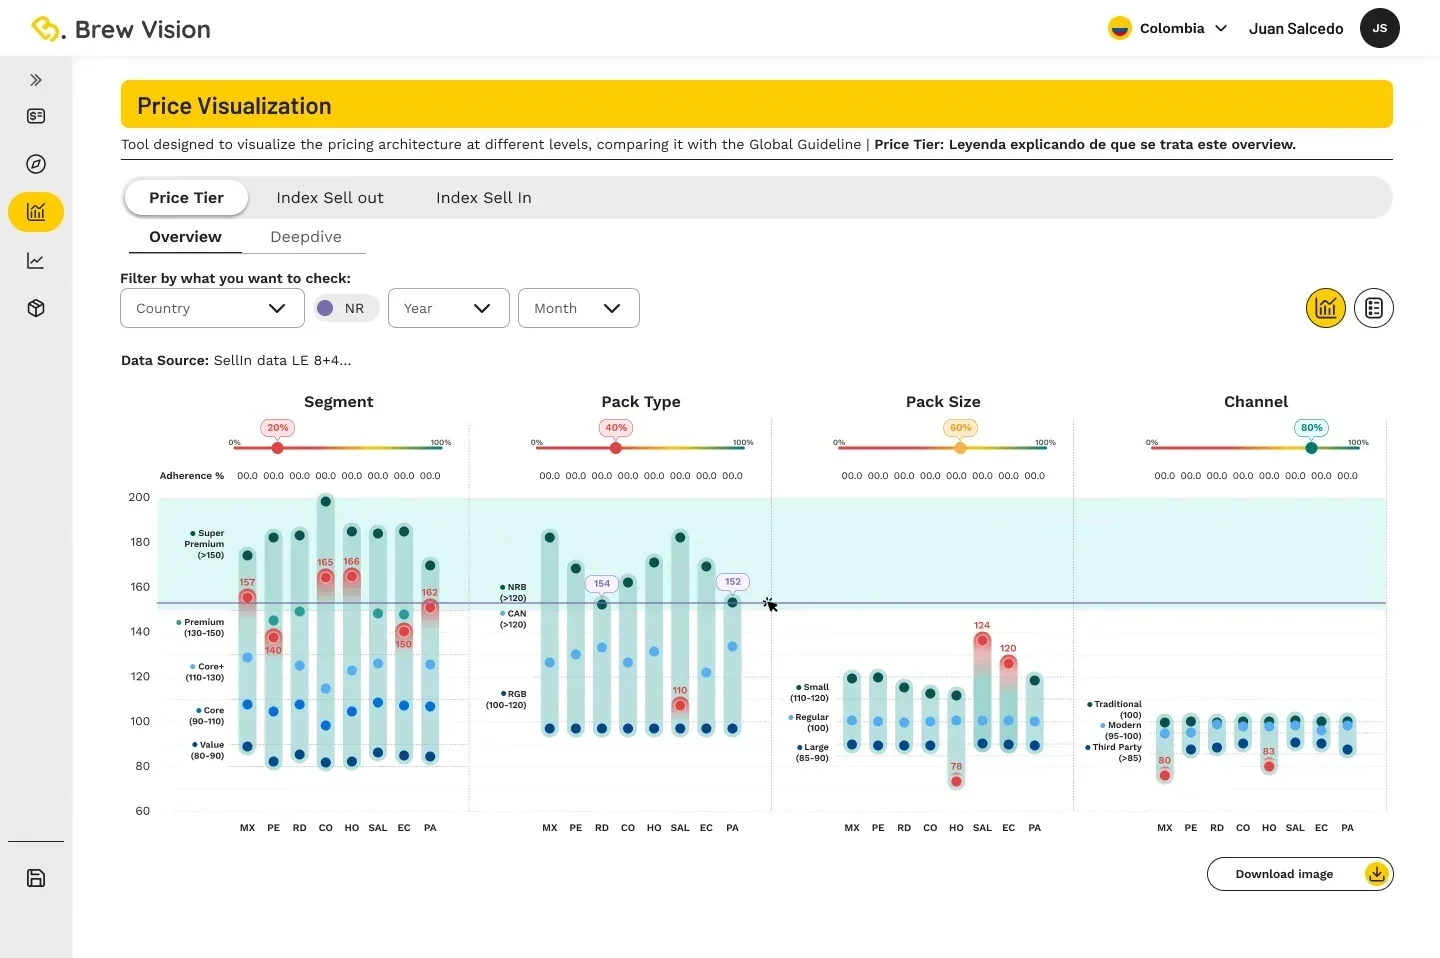The height and width of the screenshot is (958, 1440).
Task: Click the Small (110-120) legend label
Action: point(810,692)
